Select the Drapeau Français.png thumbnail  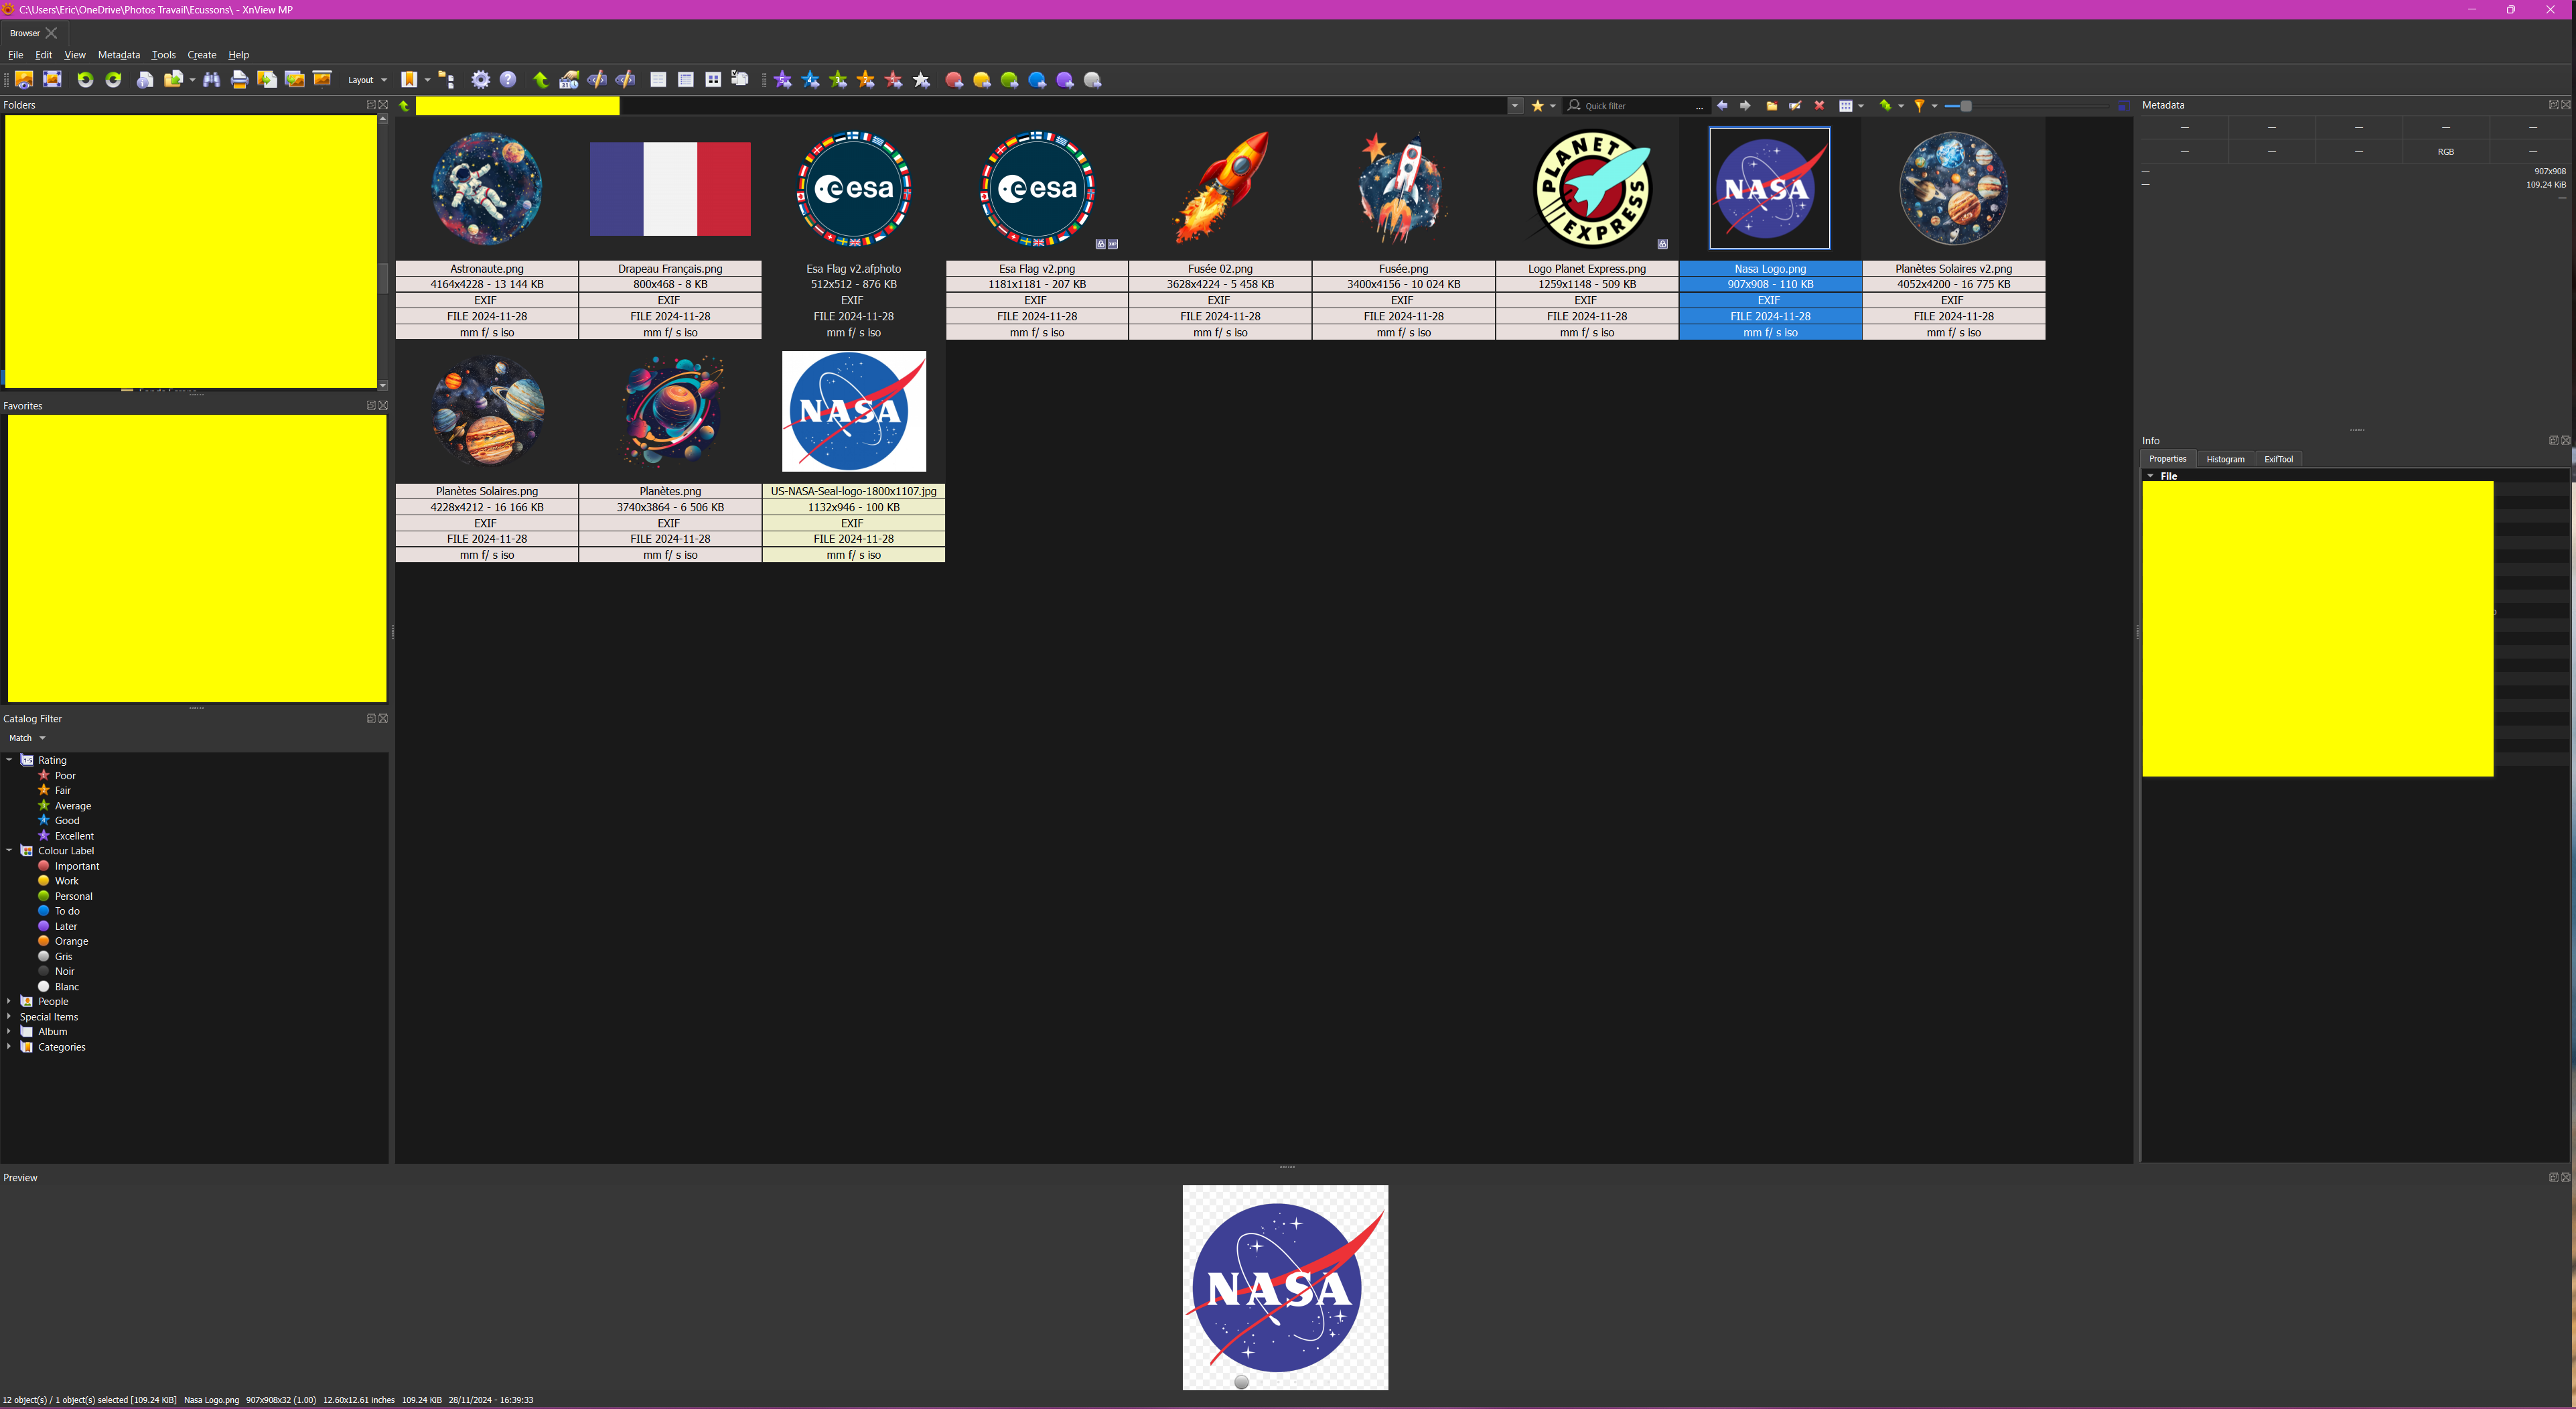tap(670, 188)
